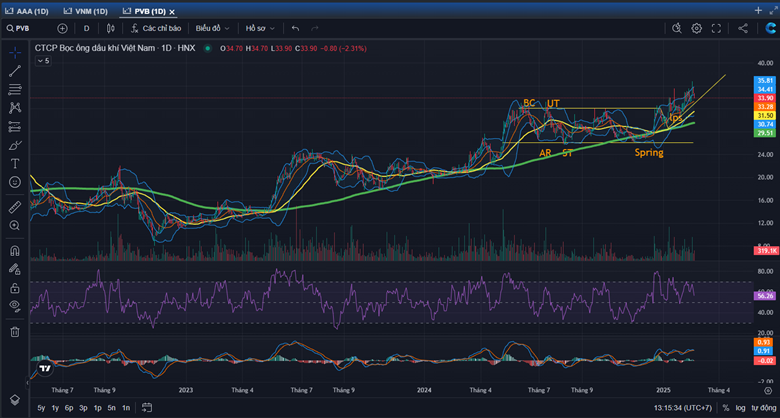Click the share chart icon

pos(742,29)
